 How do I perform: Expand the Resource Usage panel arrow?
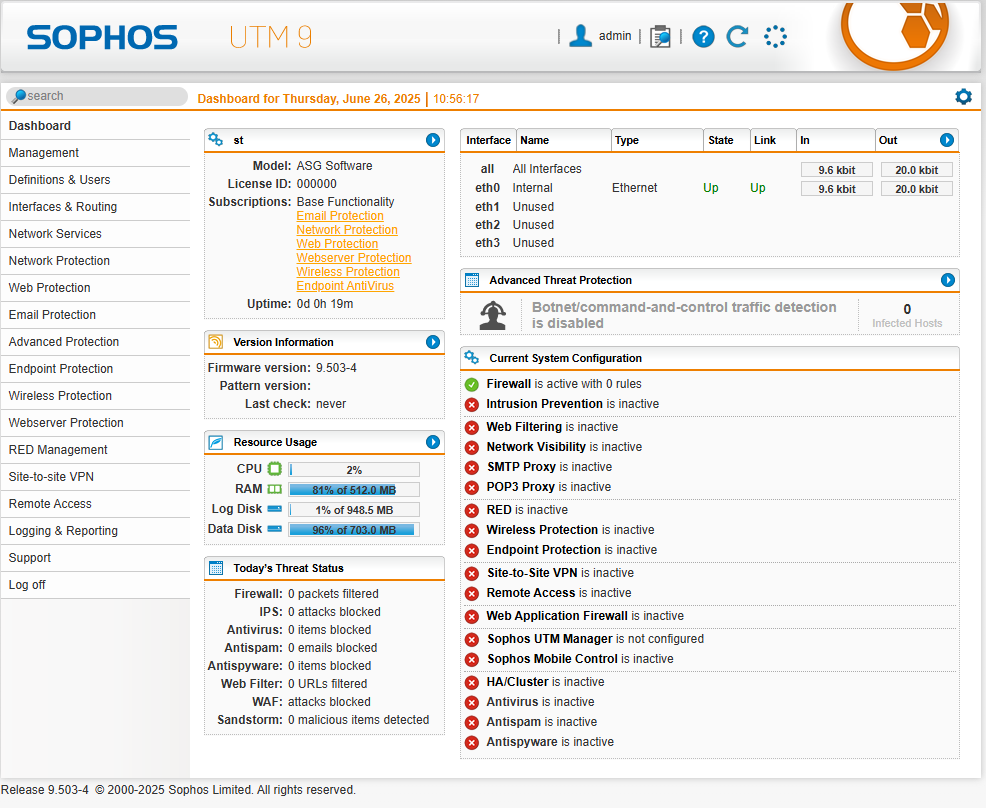coord(433,442)
